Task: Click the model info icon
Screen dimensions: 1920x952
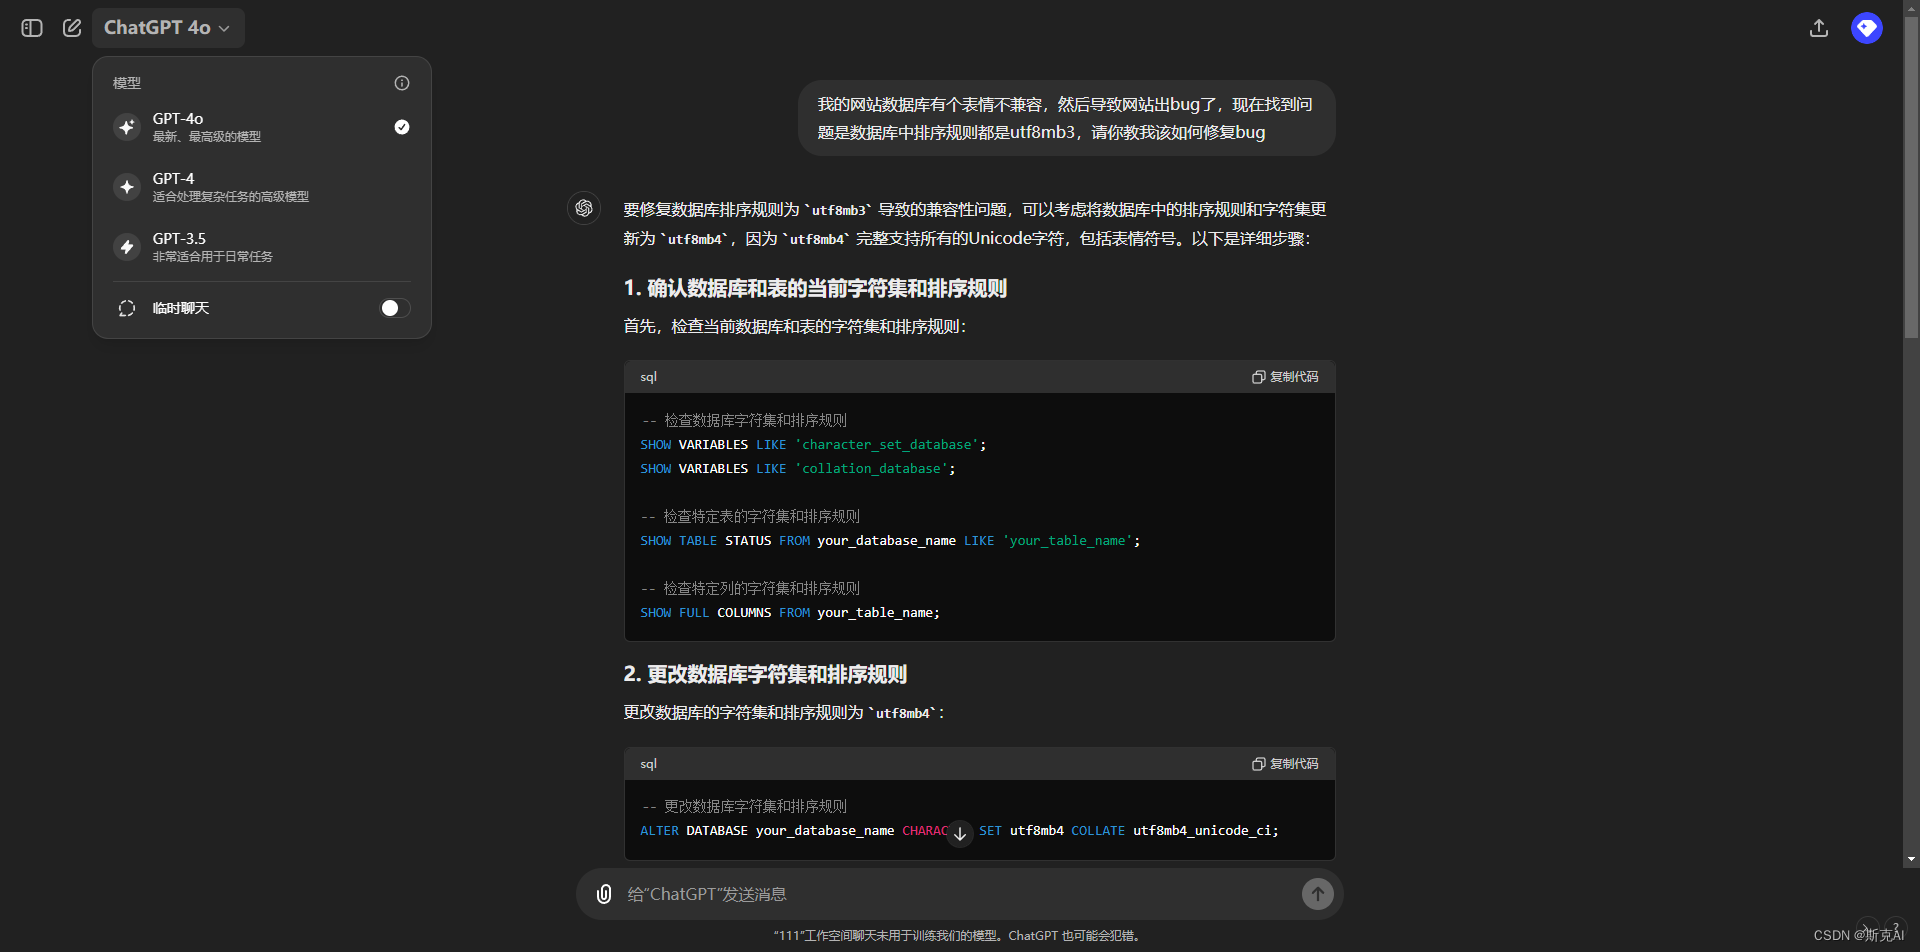Action: [402, 83]
